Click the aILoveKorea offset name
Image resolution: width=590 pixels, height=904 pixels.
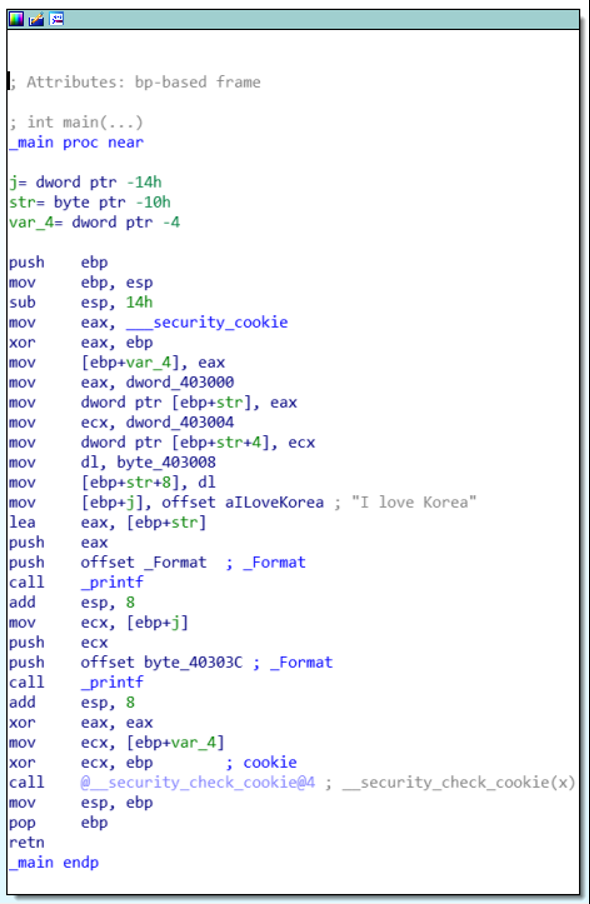pos(275,503)
